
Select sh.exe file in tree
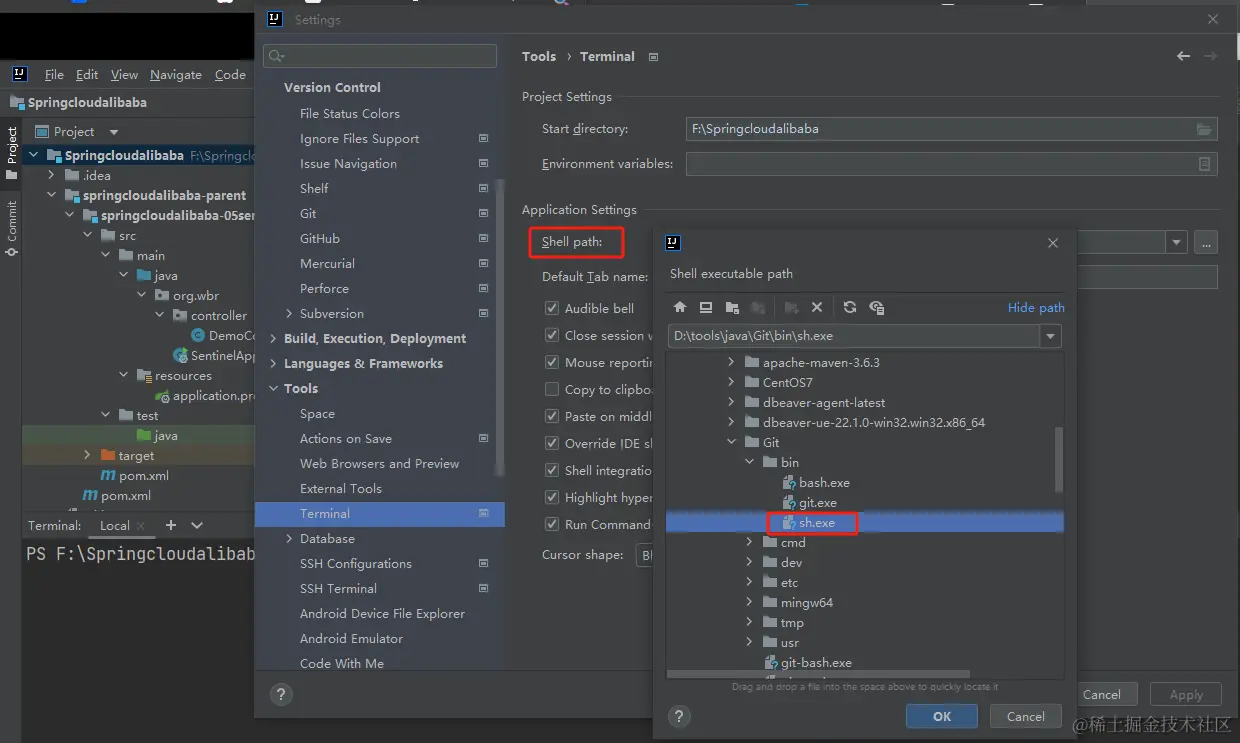click(x=816, y=522)
